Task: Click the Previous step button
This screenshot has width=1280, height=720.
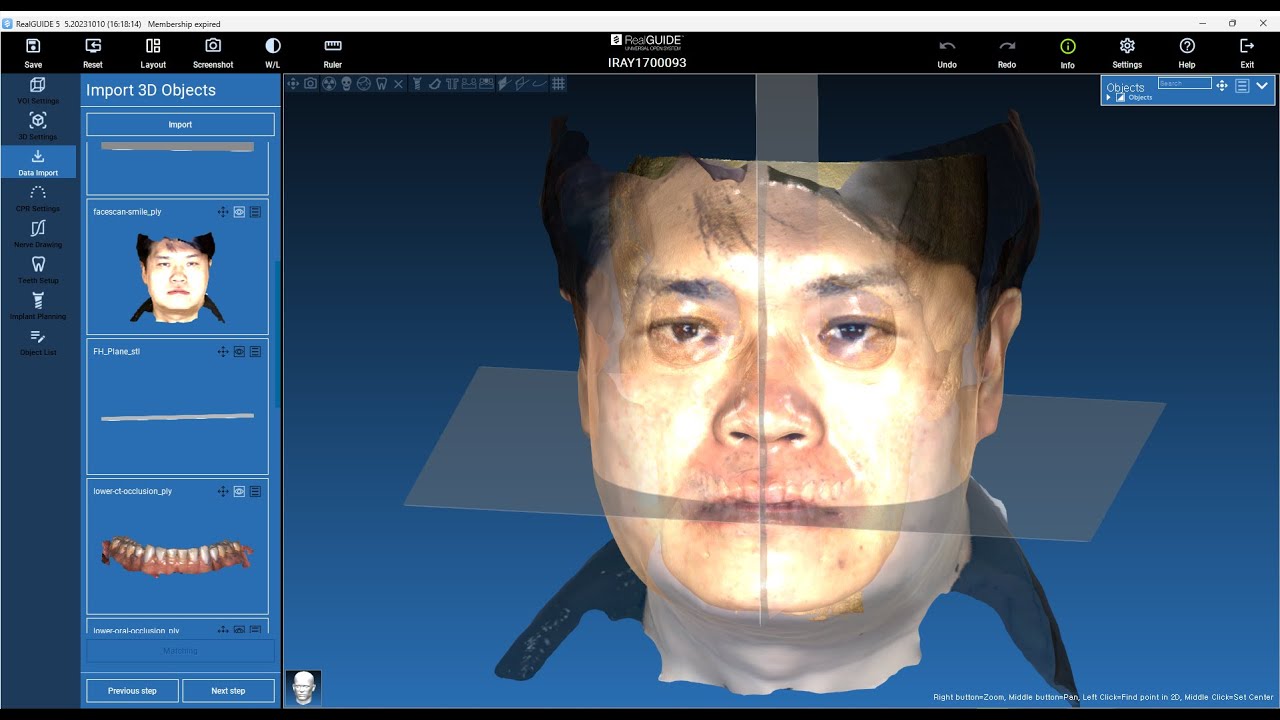Action: pos(132,691)
